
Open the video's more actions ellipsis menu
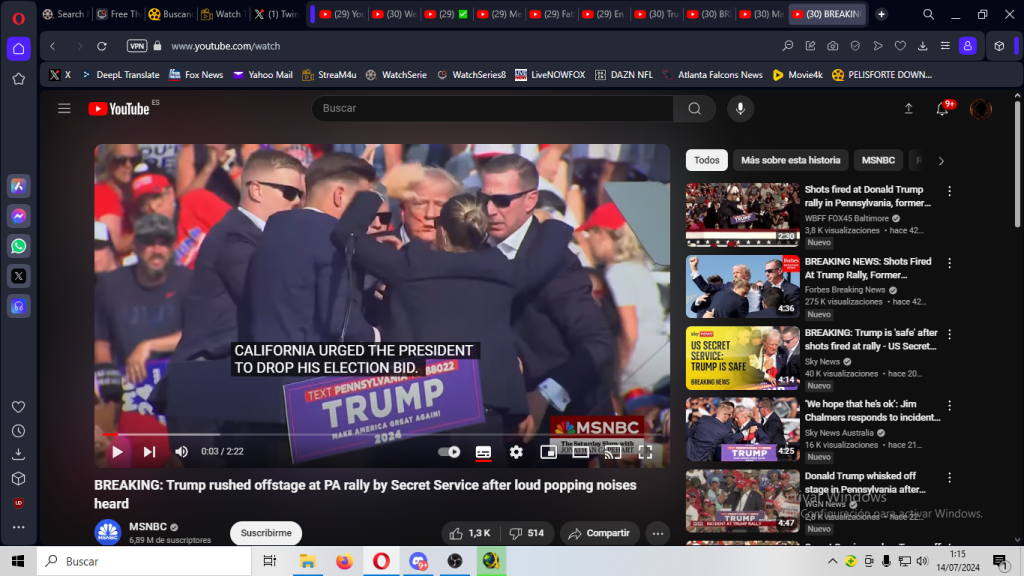coord(658,534)
